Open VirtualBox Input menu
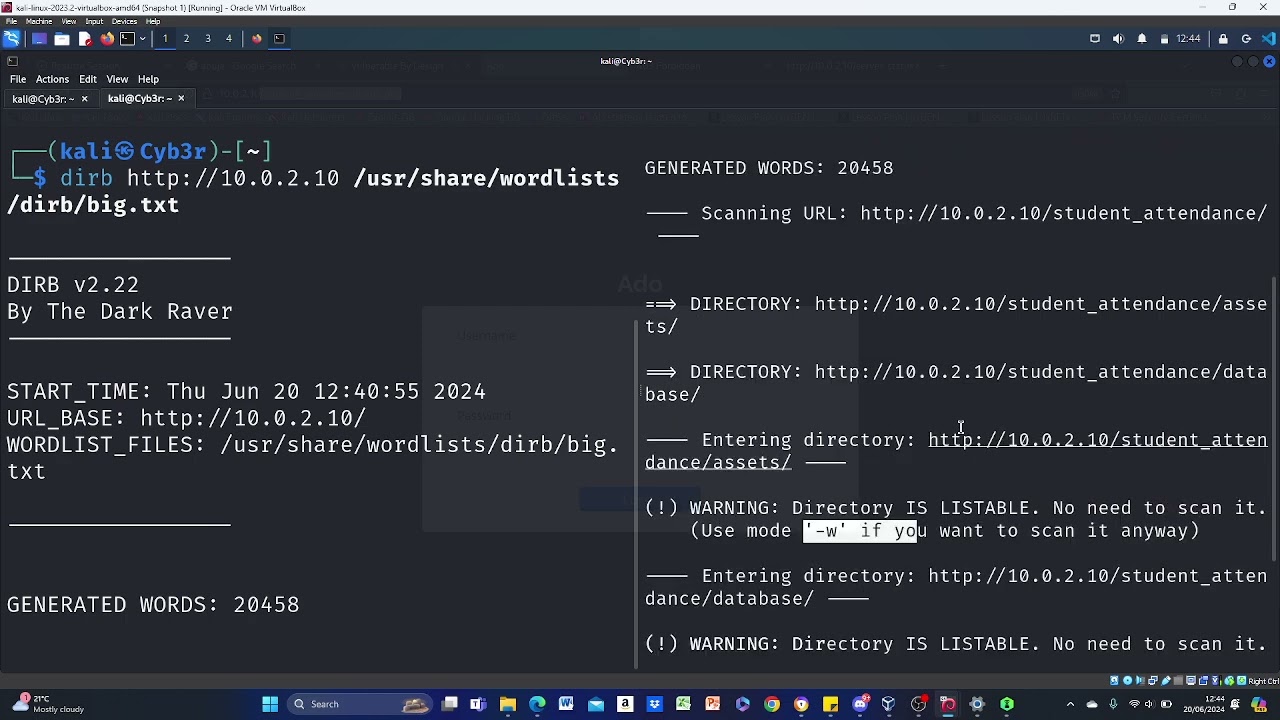The image size is (1280, 720). point(94,21)
